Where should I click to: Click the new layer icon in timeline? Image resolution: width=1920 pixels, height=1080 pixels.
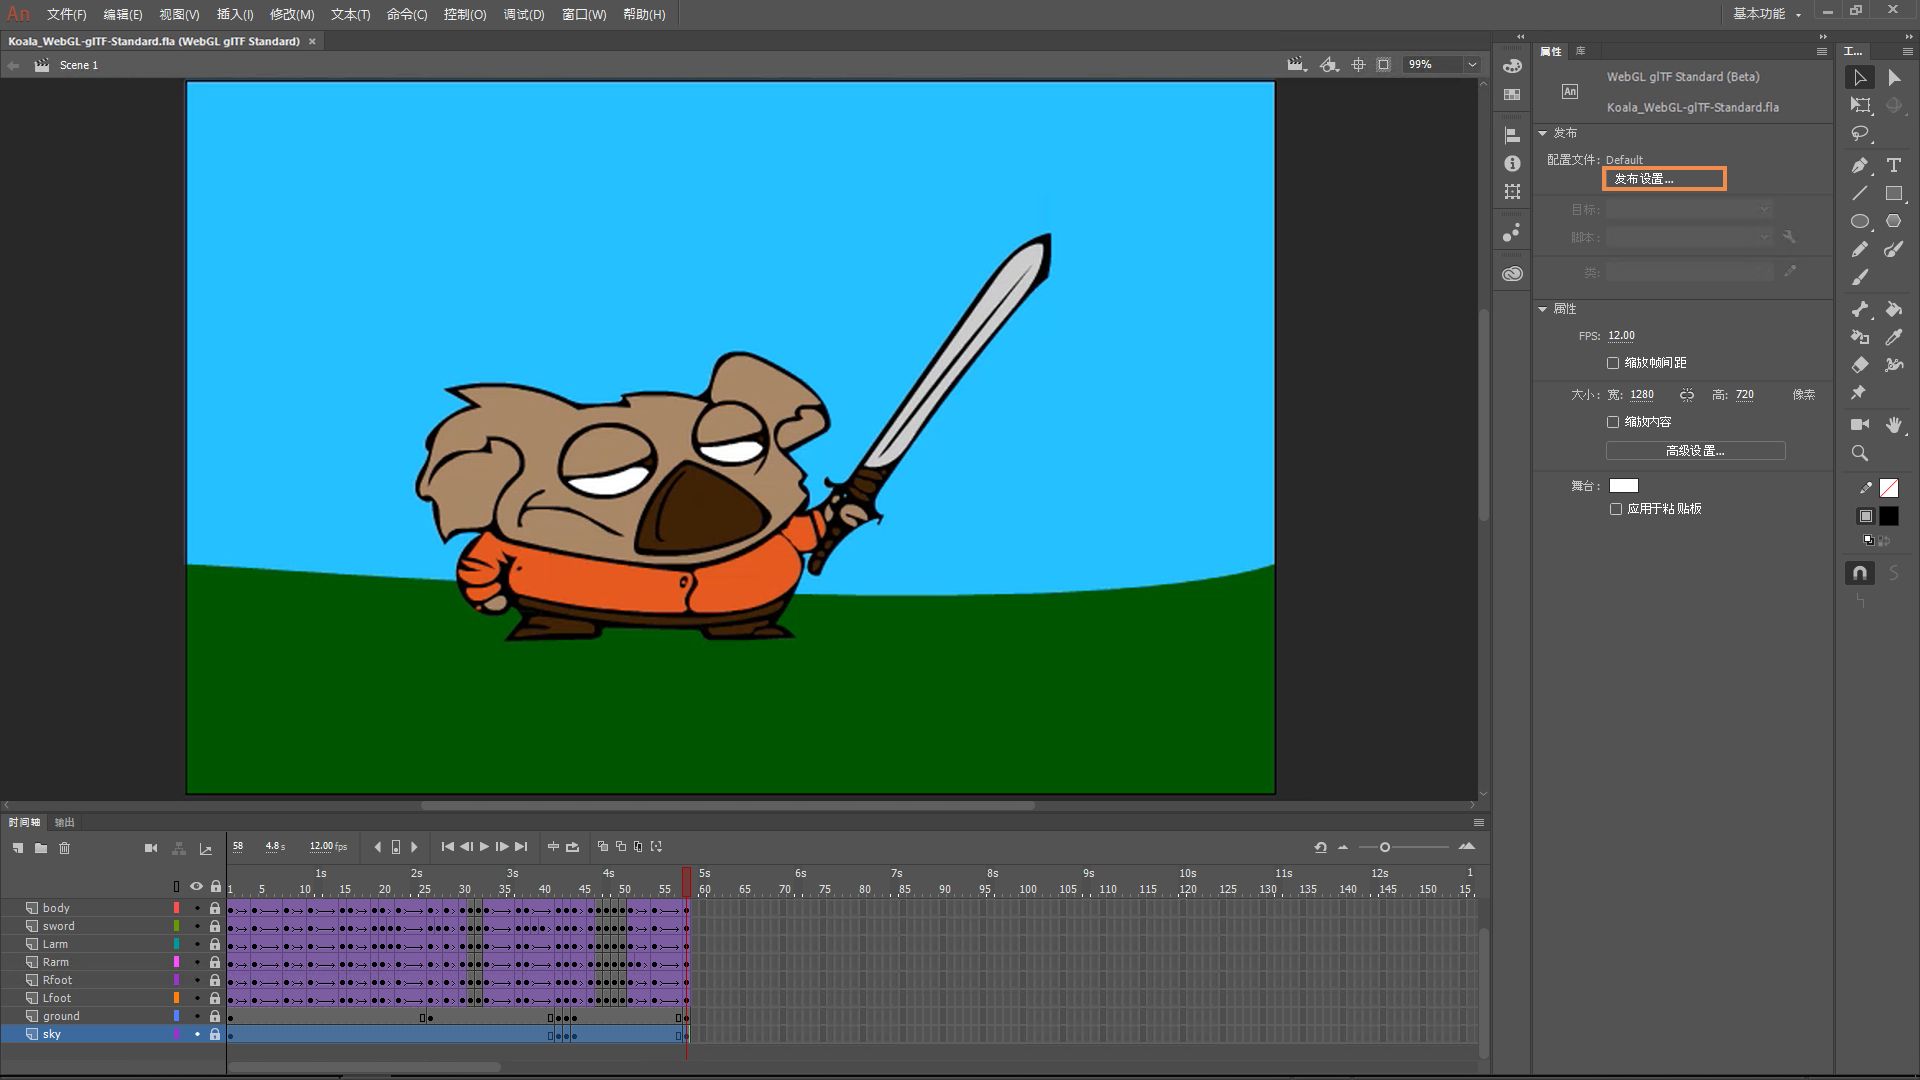[x=18, y=848]
